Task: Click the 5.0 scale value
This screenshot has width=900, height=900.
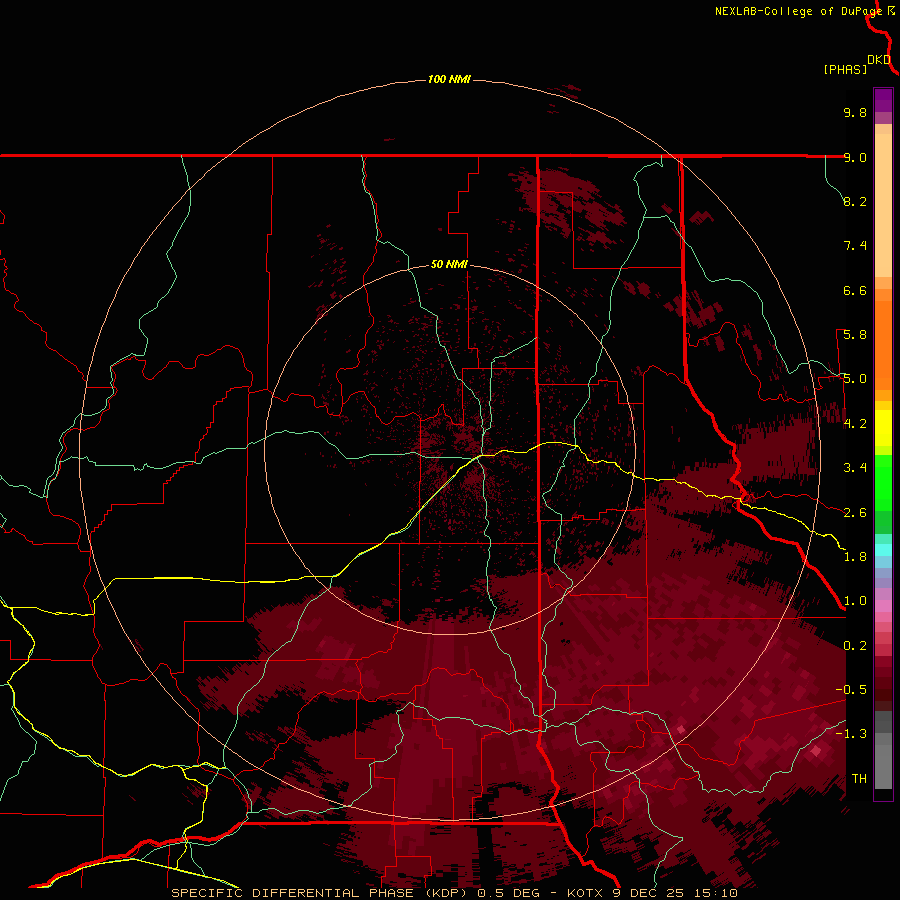Action: (855, 379)
